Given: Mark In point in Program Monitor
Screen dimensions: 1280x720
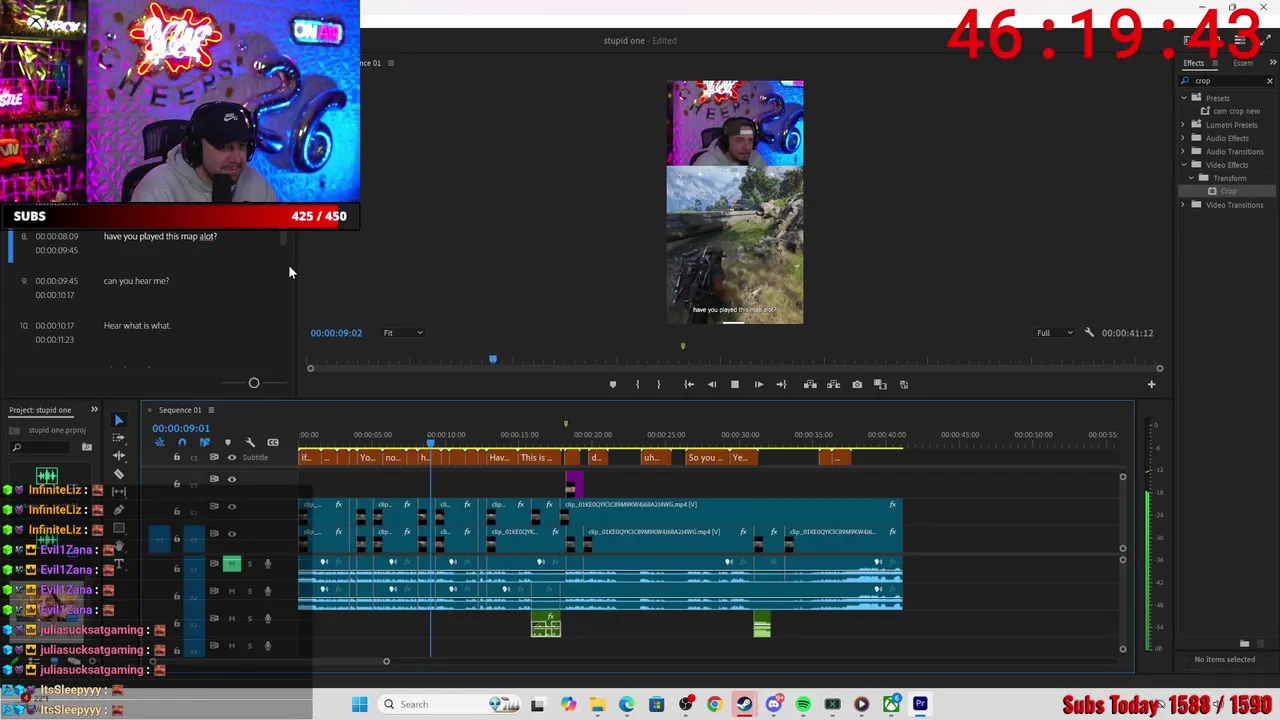Looking at the screenshot, I should pos(637,384).
